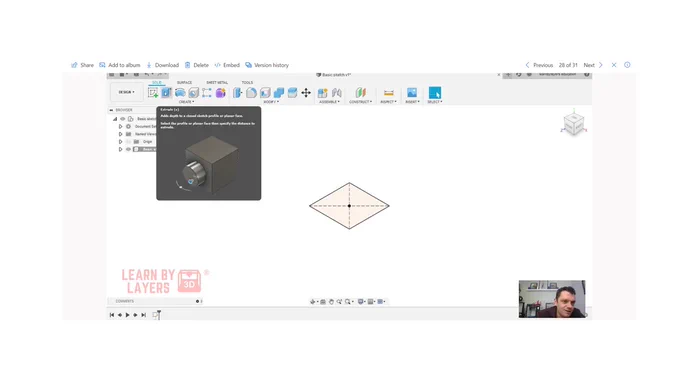Select the Joint tool
This screenshot has width=680, height=383.
[337, 92]
